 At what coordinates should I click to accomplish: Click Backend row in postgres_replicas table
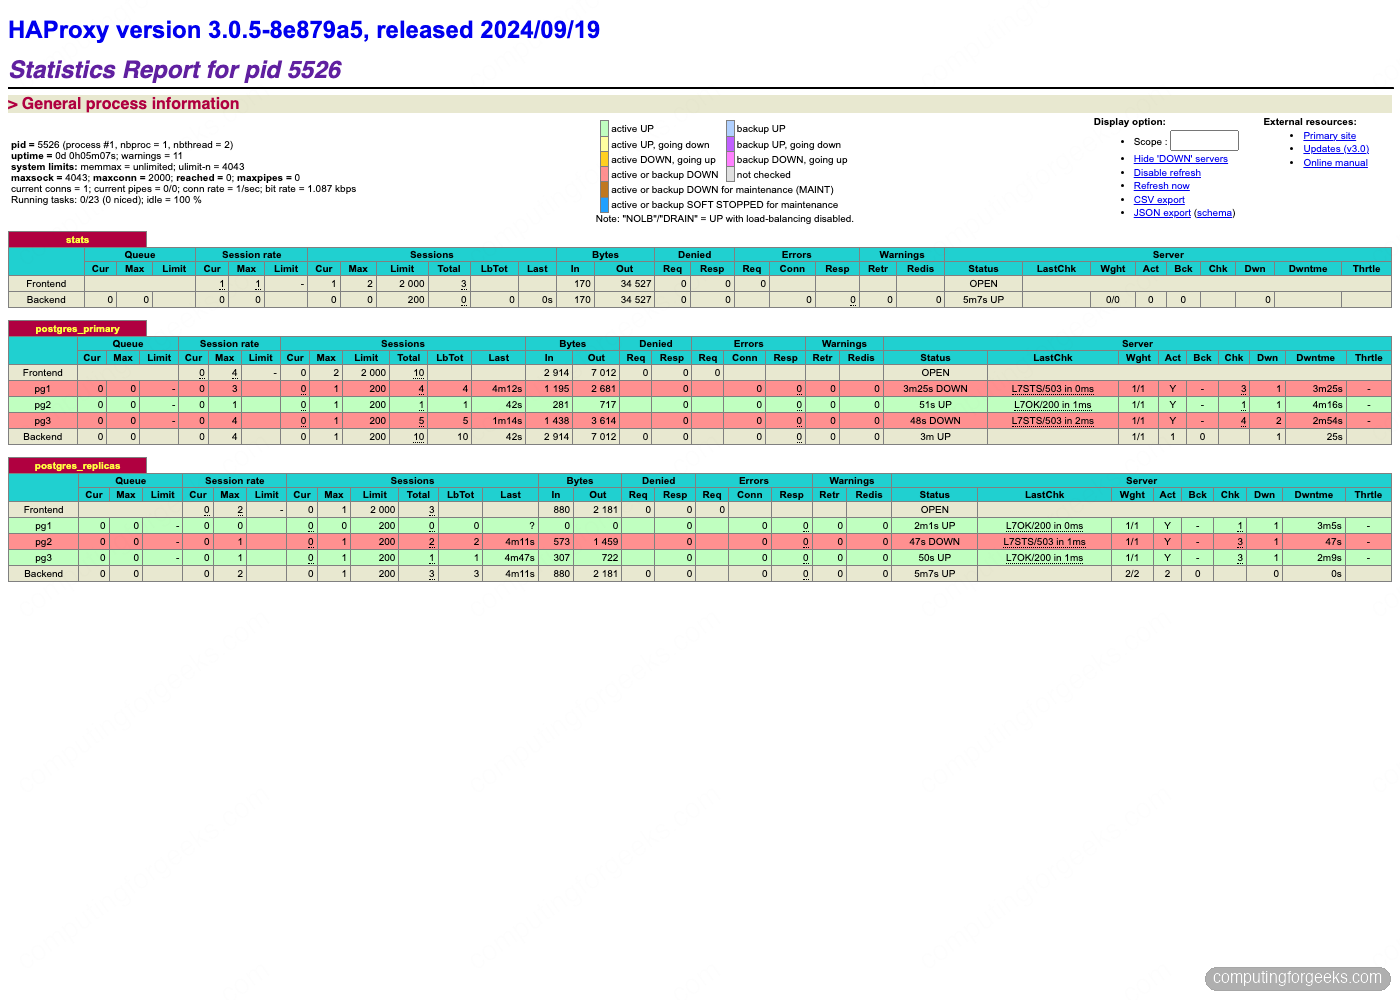(700, 574)
